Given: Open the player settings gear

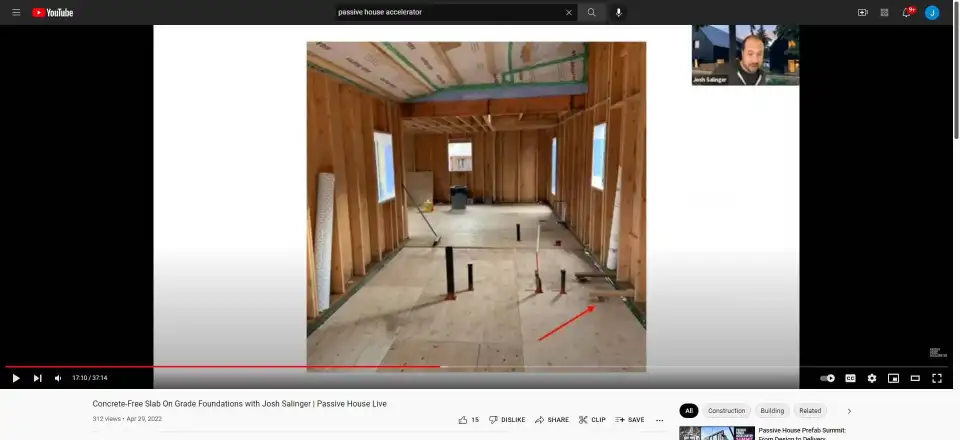Looking at the screenshot, I should point(872,378).
